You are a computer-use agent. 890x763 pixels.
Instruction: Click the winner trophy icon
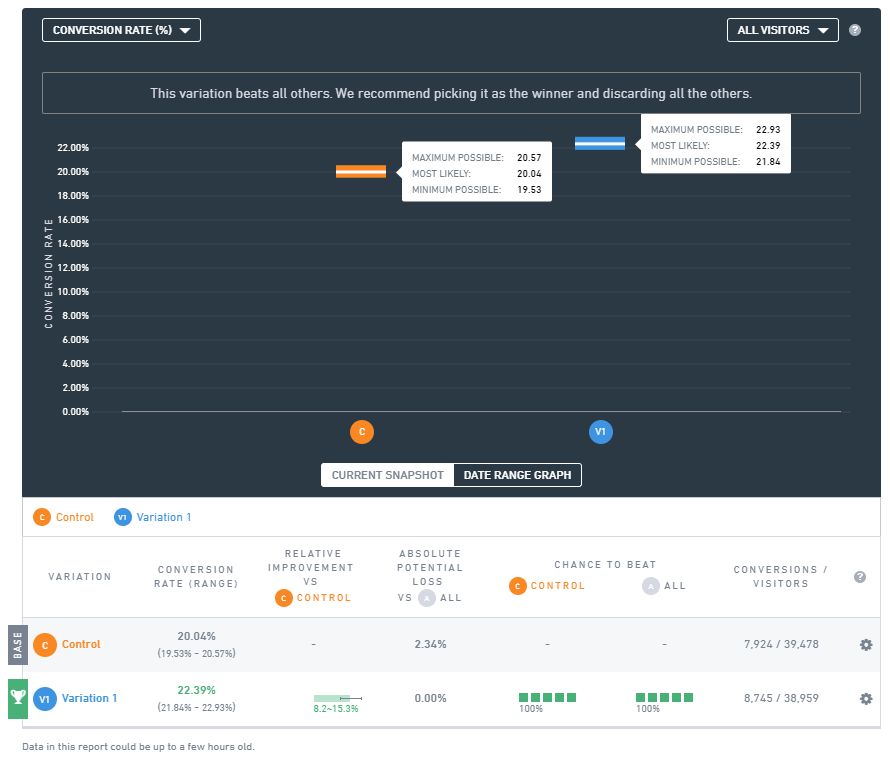point(18,698)
